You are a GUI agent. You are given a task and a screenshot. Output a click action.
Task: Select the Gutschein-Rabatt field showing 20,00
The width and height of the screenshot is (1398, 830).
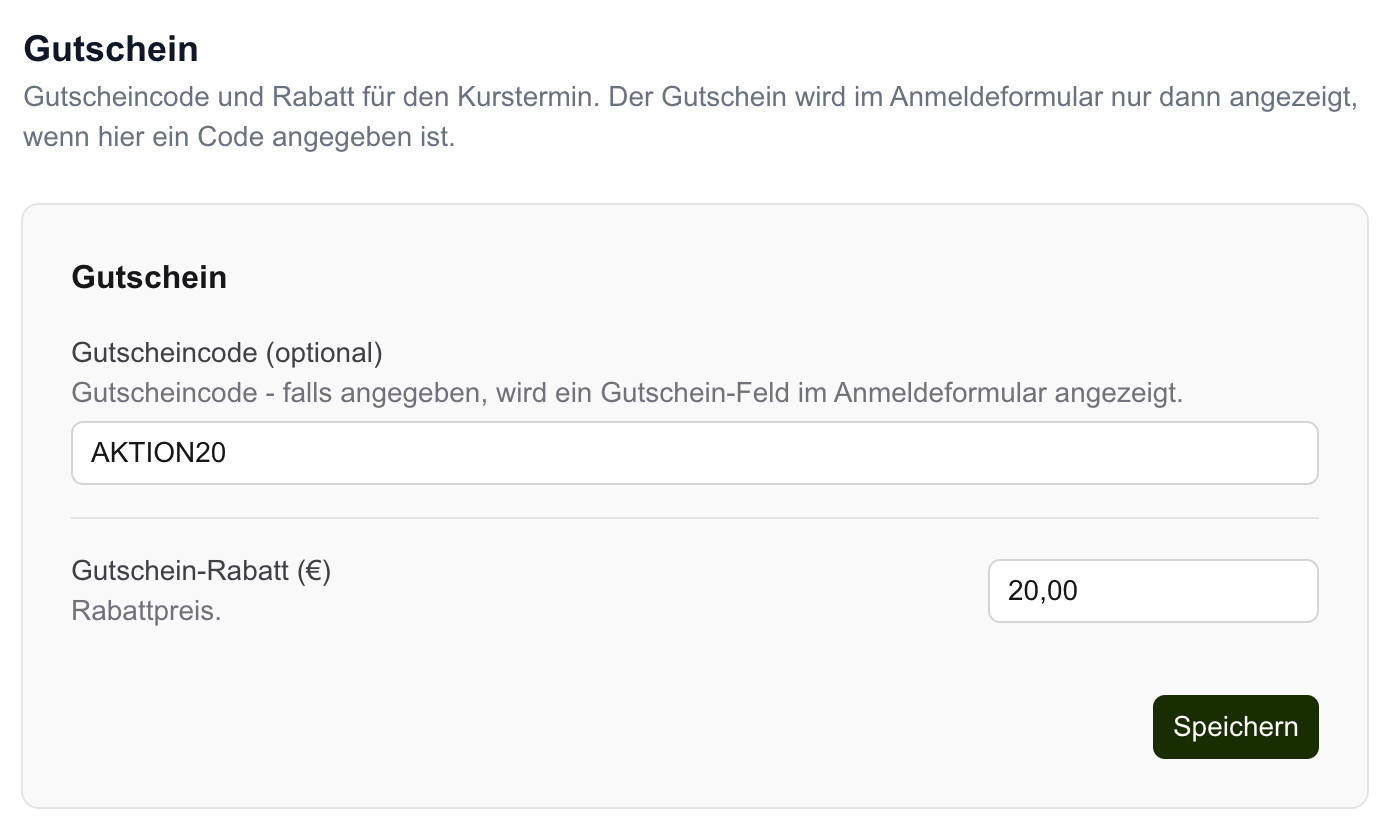[1150, 591]
